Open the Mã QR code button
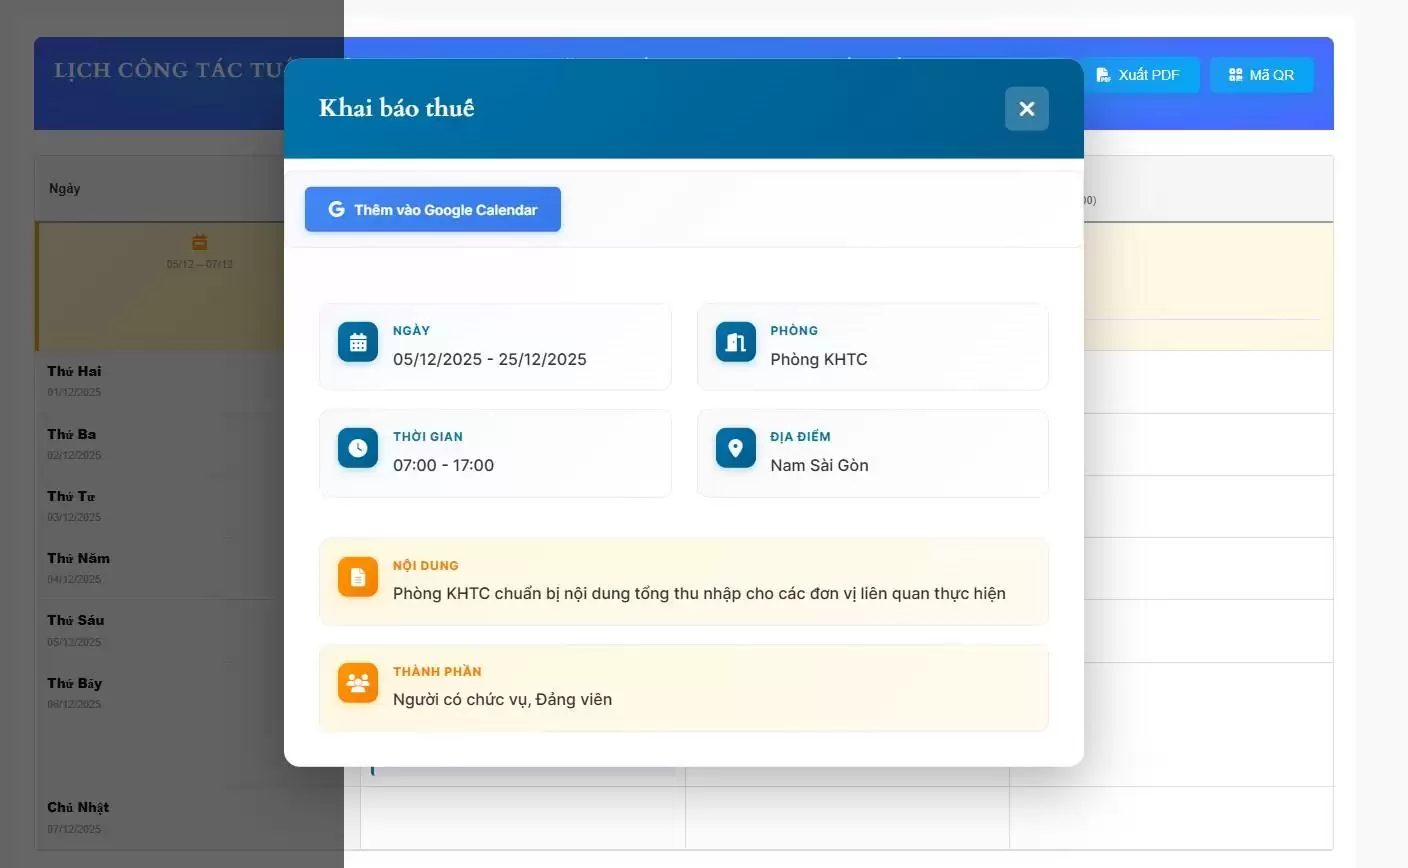Image resolution: width=1408 pixels, height=868 pixels. (1261, 75)
